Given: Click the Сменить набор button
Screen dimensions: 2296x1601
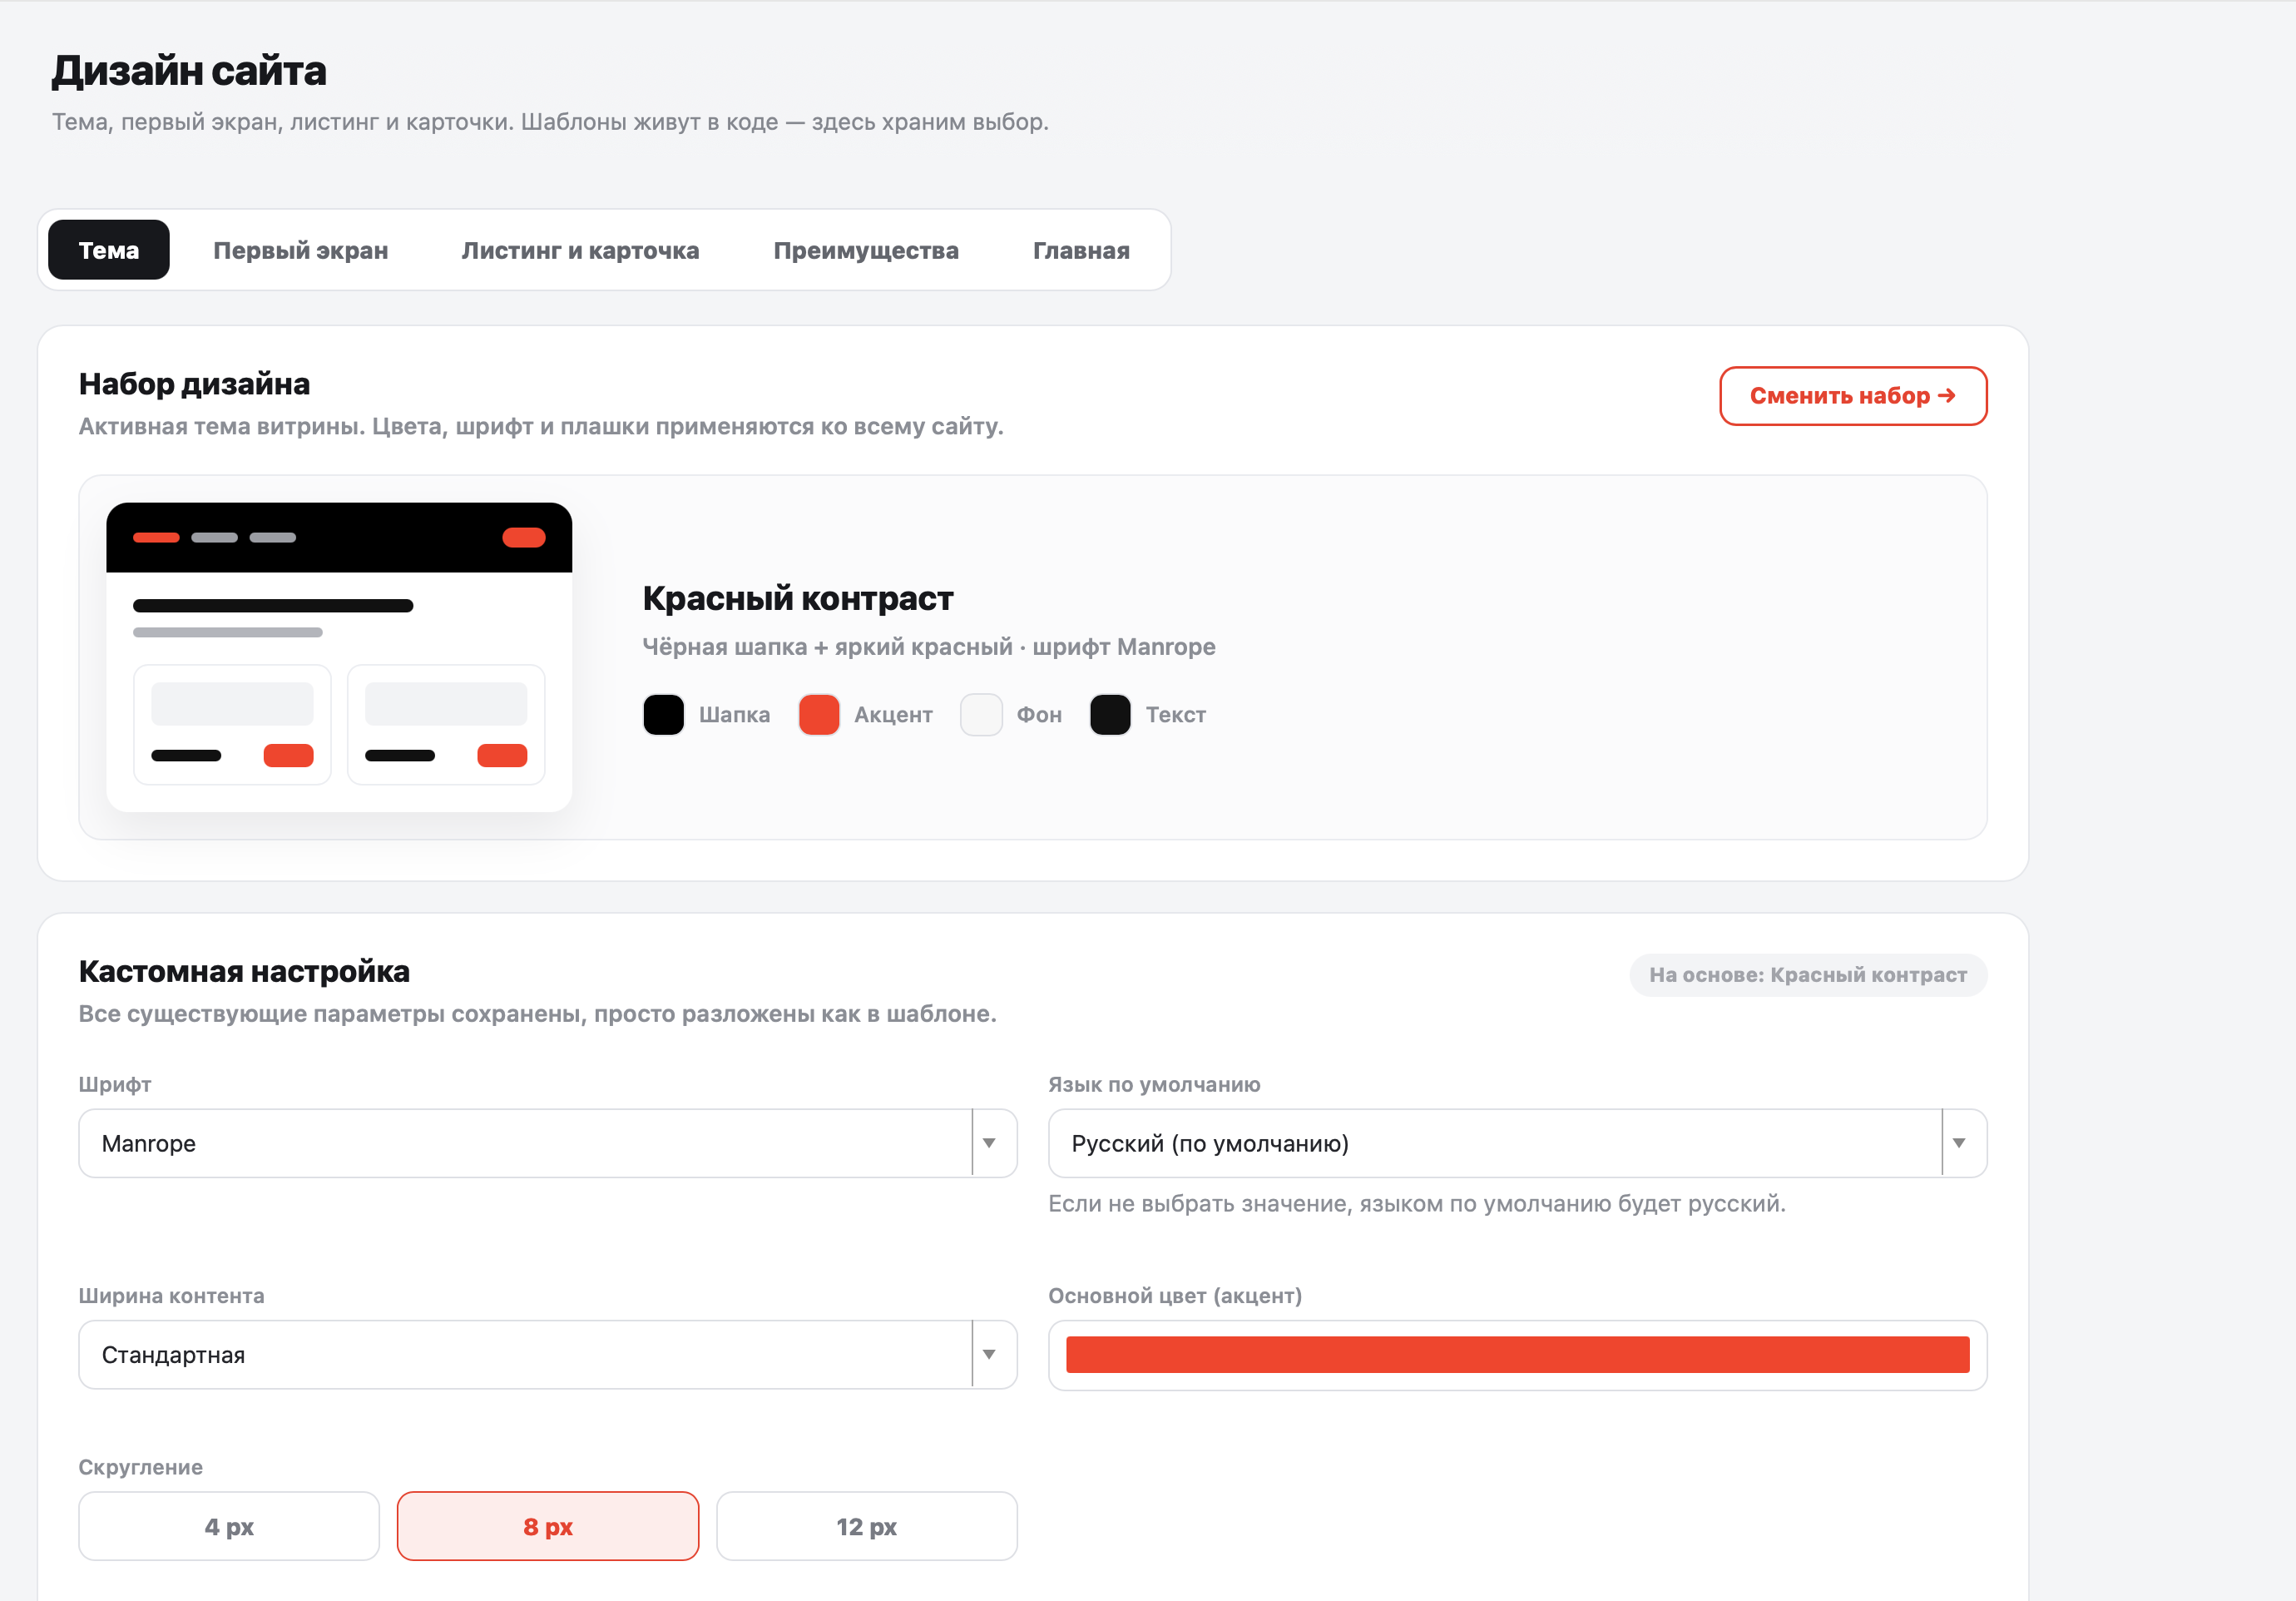Looking at the screenshot, I should [1853, 396].
